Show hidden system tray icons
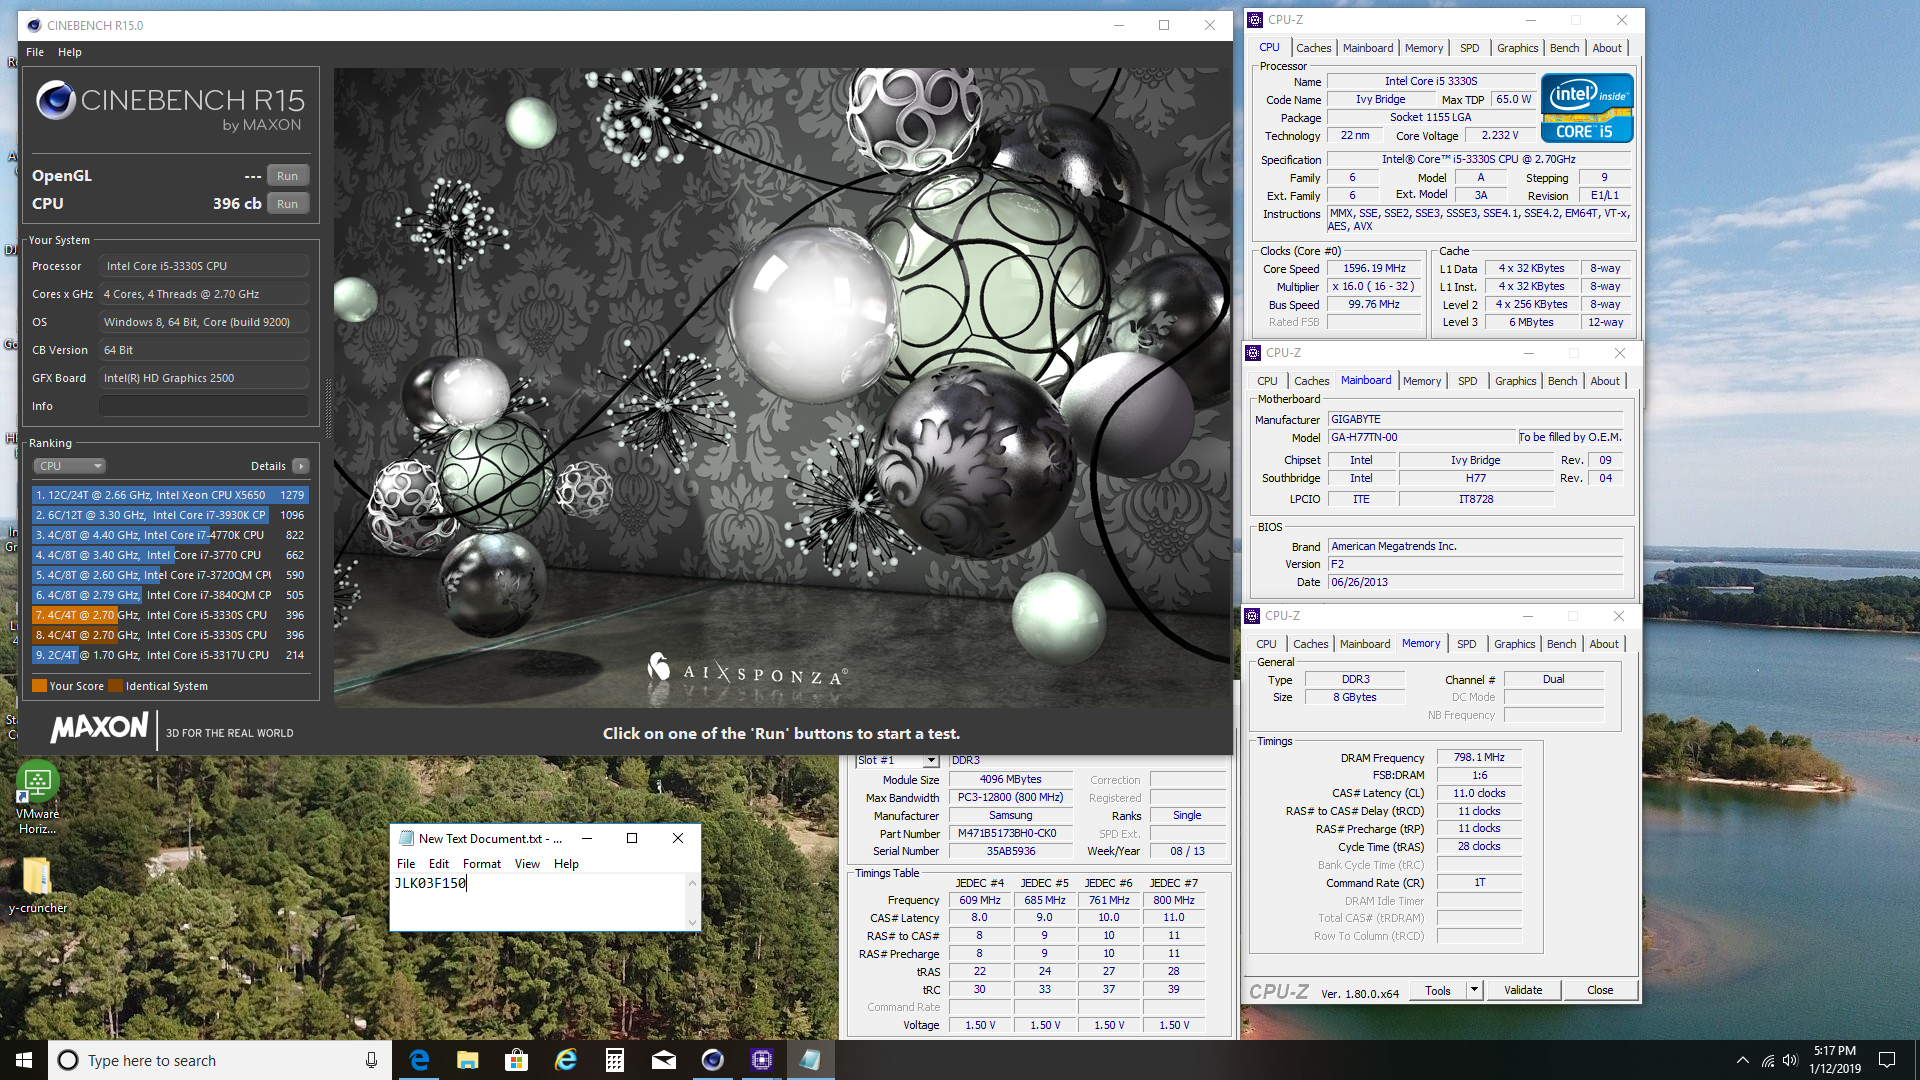This screenshot has width=1920, height=1080. [x=1742, y=1060]
